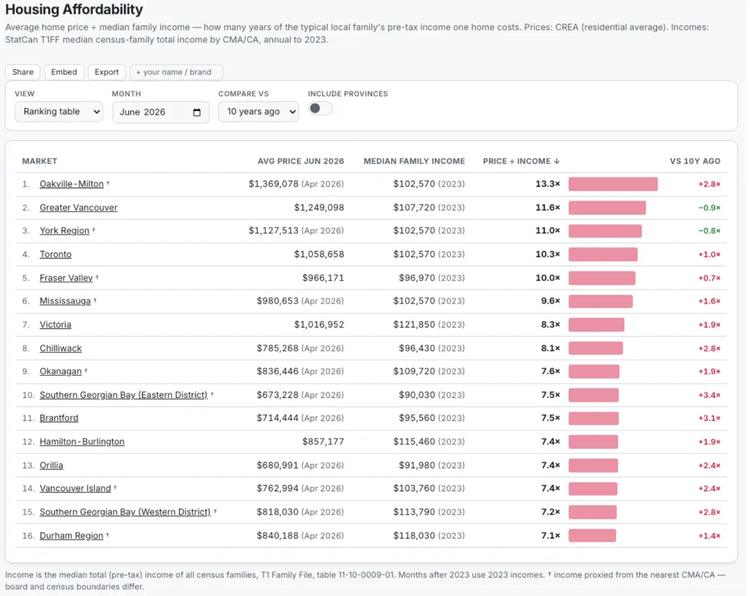Focus the your name / brand field
Screen dimensions: 750x596
[x=176, y=72]
